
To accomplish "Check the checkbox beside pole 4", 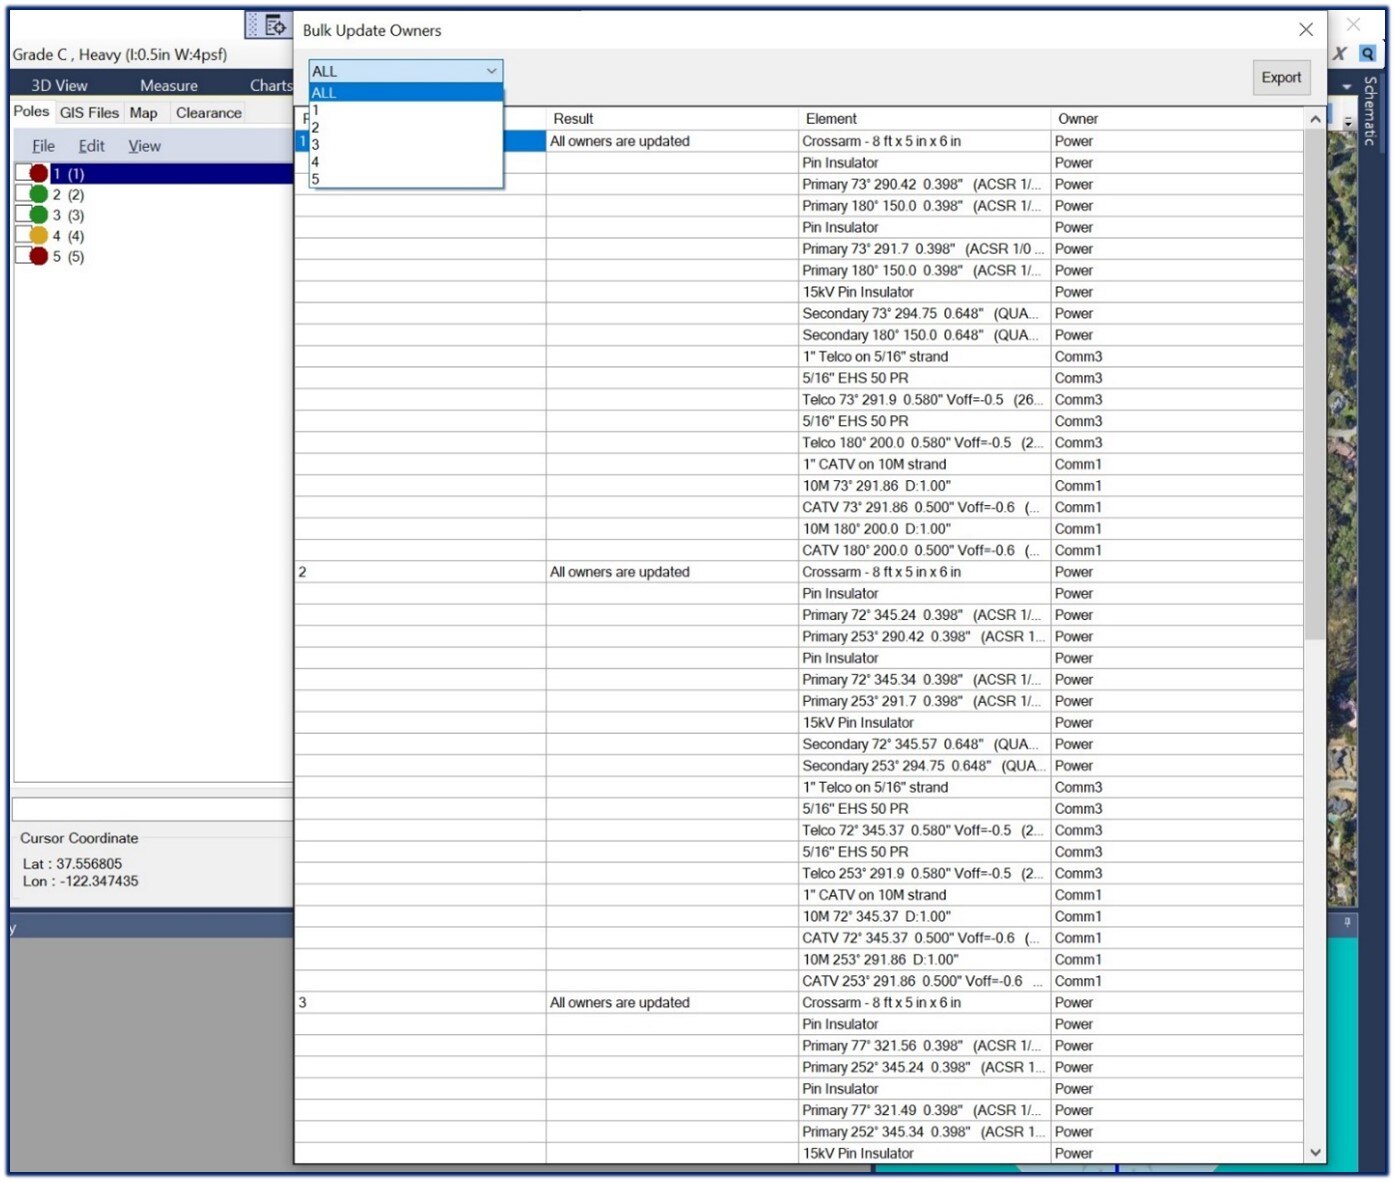I will point(25,233).
